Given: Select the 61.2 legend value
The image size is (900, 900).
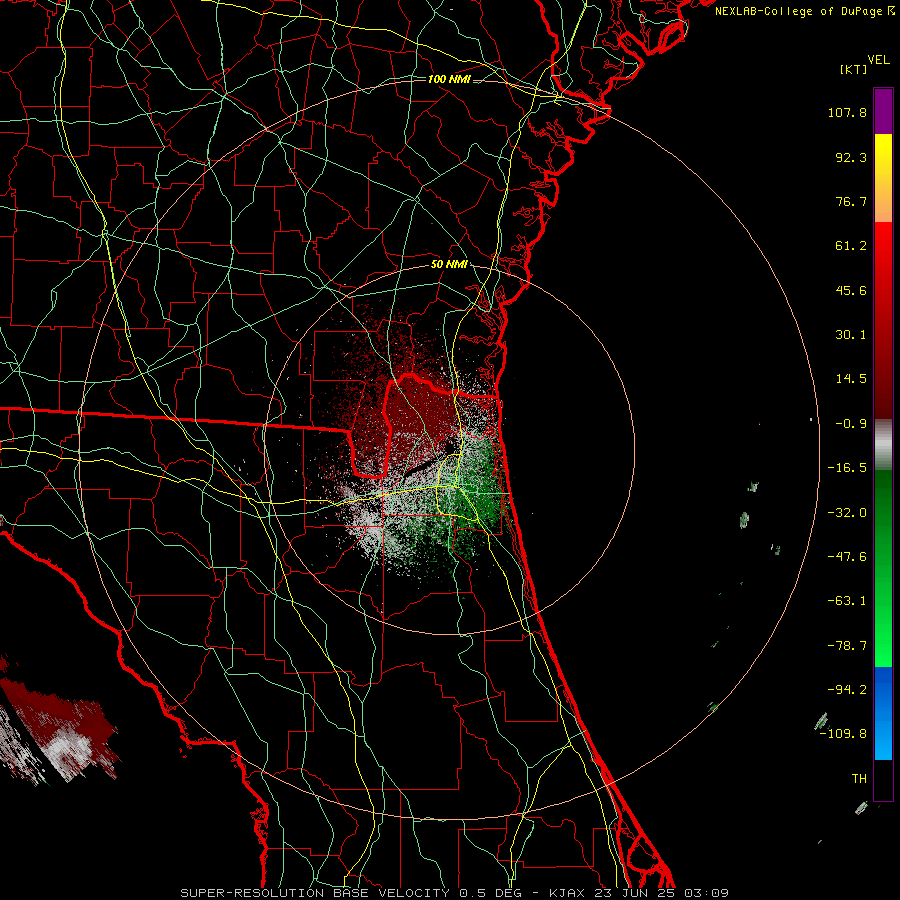Looking at the screenshot, I should pyautogui.click(x=851, y=246).
